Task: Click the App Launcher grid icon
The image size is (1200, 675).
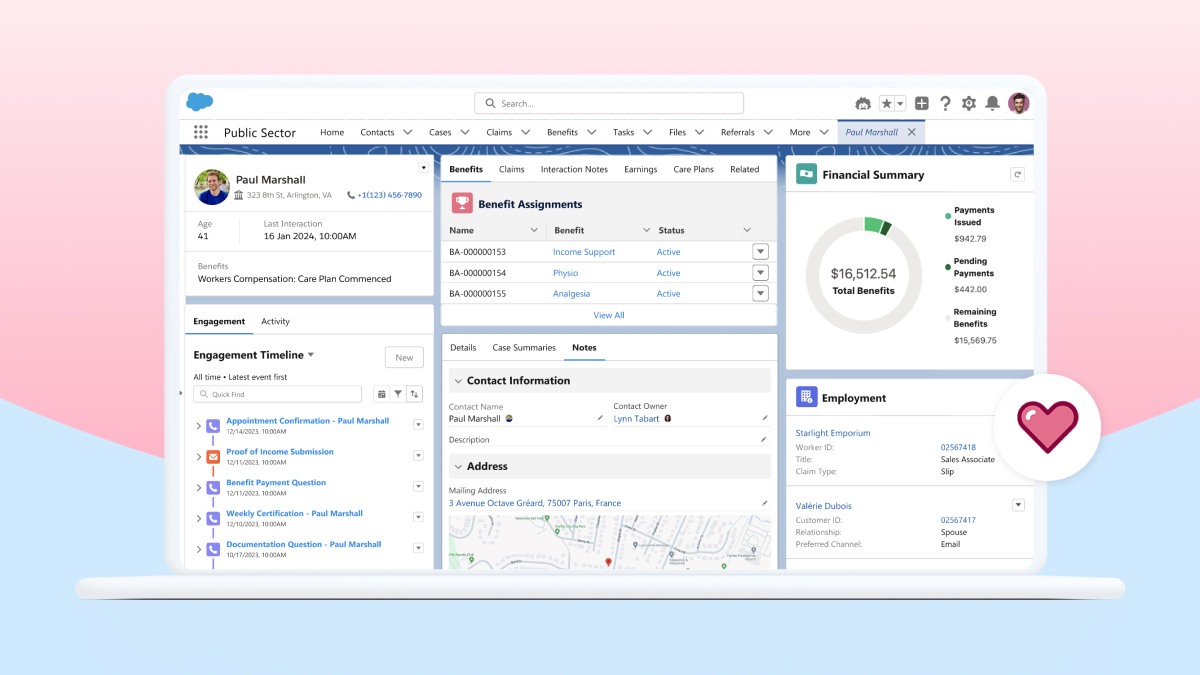Action: (200, 131)
